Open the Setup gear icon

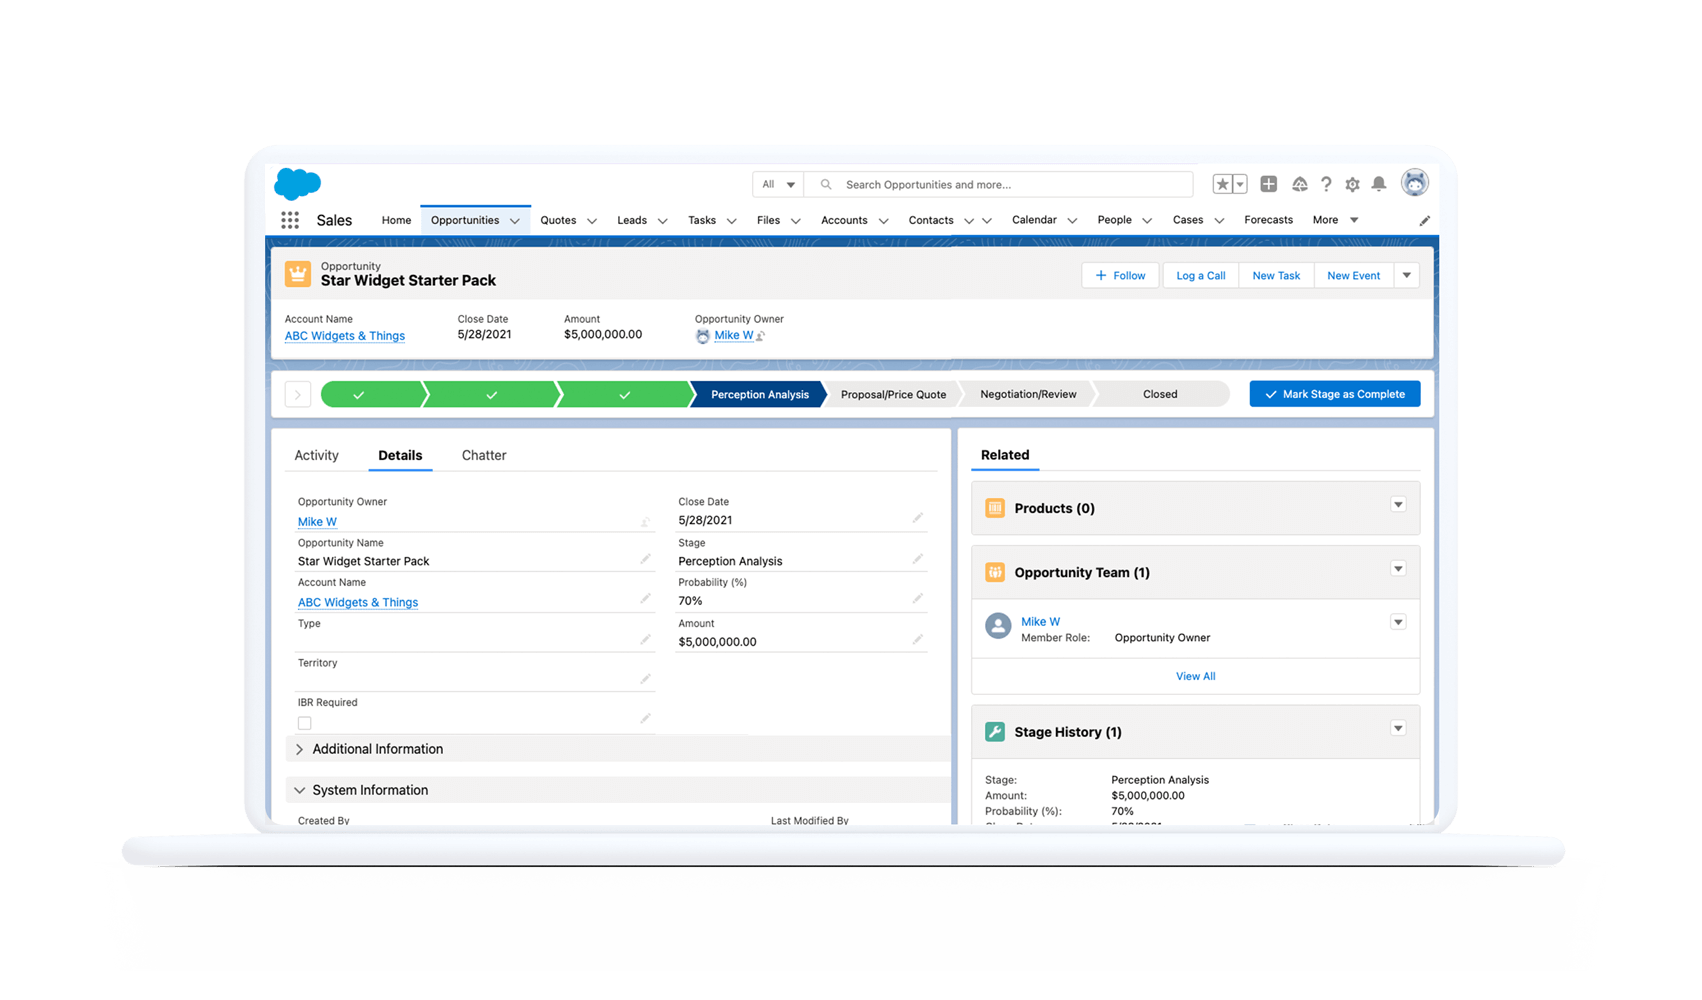click(x=1352, y=184)
